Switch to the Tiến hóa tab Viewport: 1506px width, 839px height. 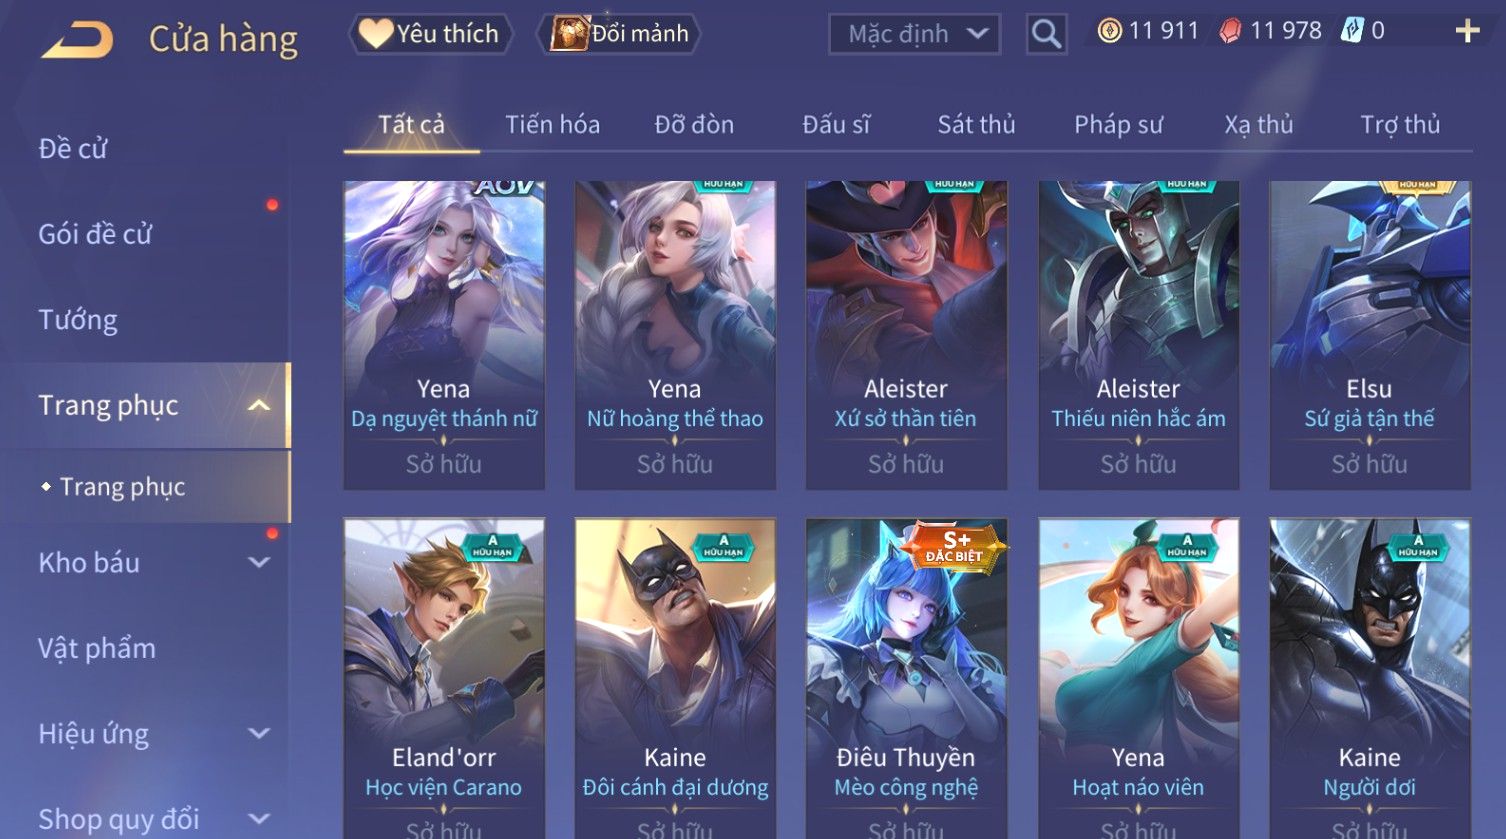point(552,125)
